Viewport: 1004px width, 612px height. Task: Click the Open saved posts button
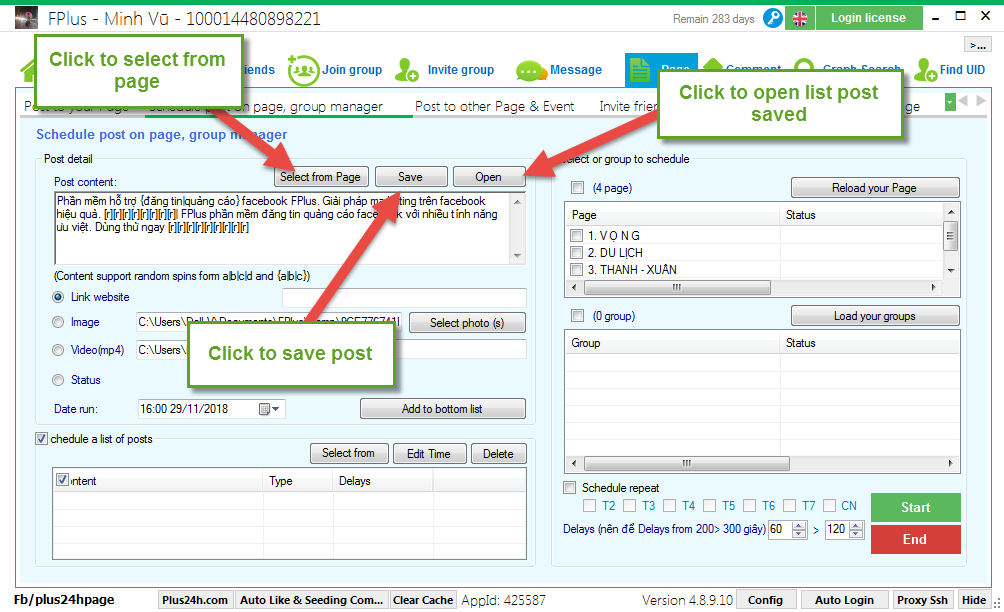489,177
